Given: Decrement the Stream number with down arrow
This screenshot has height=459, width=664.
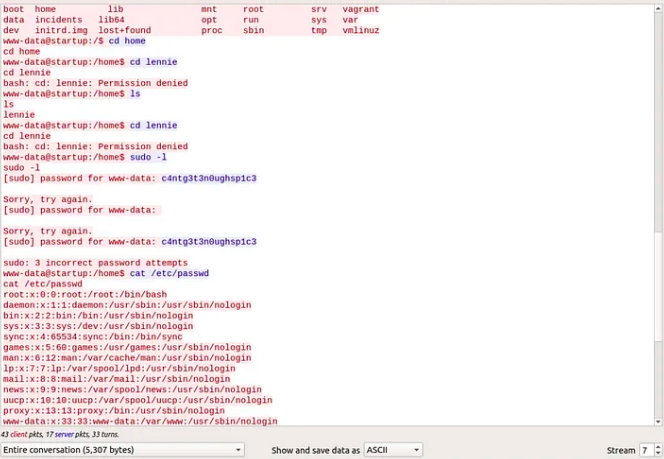Looking at the screenshot, I should [658, 453].
